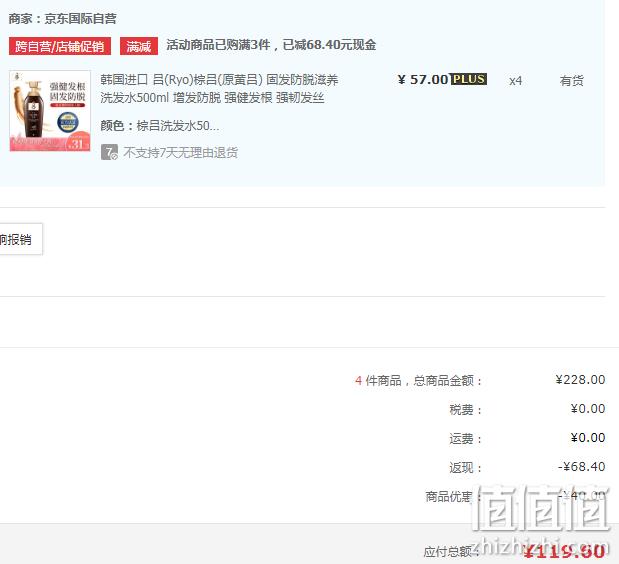
Task: Click the x4 quantity indicator
Action: [x=515, y=81]
